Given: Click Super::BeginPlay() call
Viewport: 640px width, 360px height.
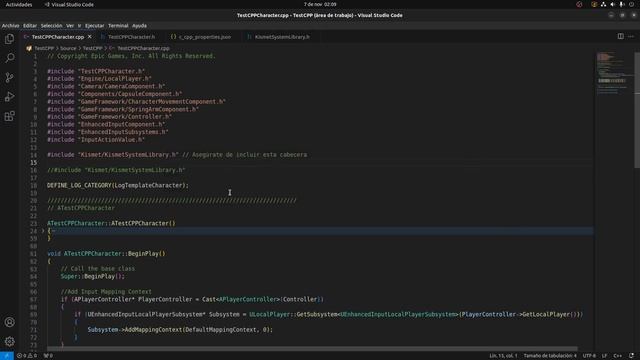Looking at the screenshot, I should (x=92, y=276).
